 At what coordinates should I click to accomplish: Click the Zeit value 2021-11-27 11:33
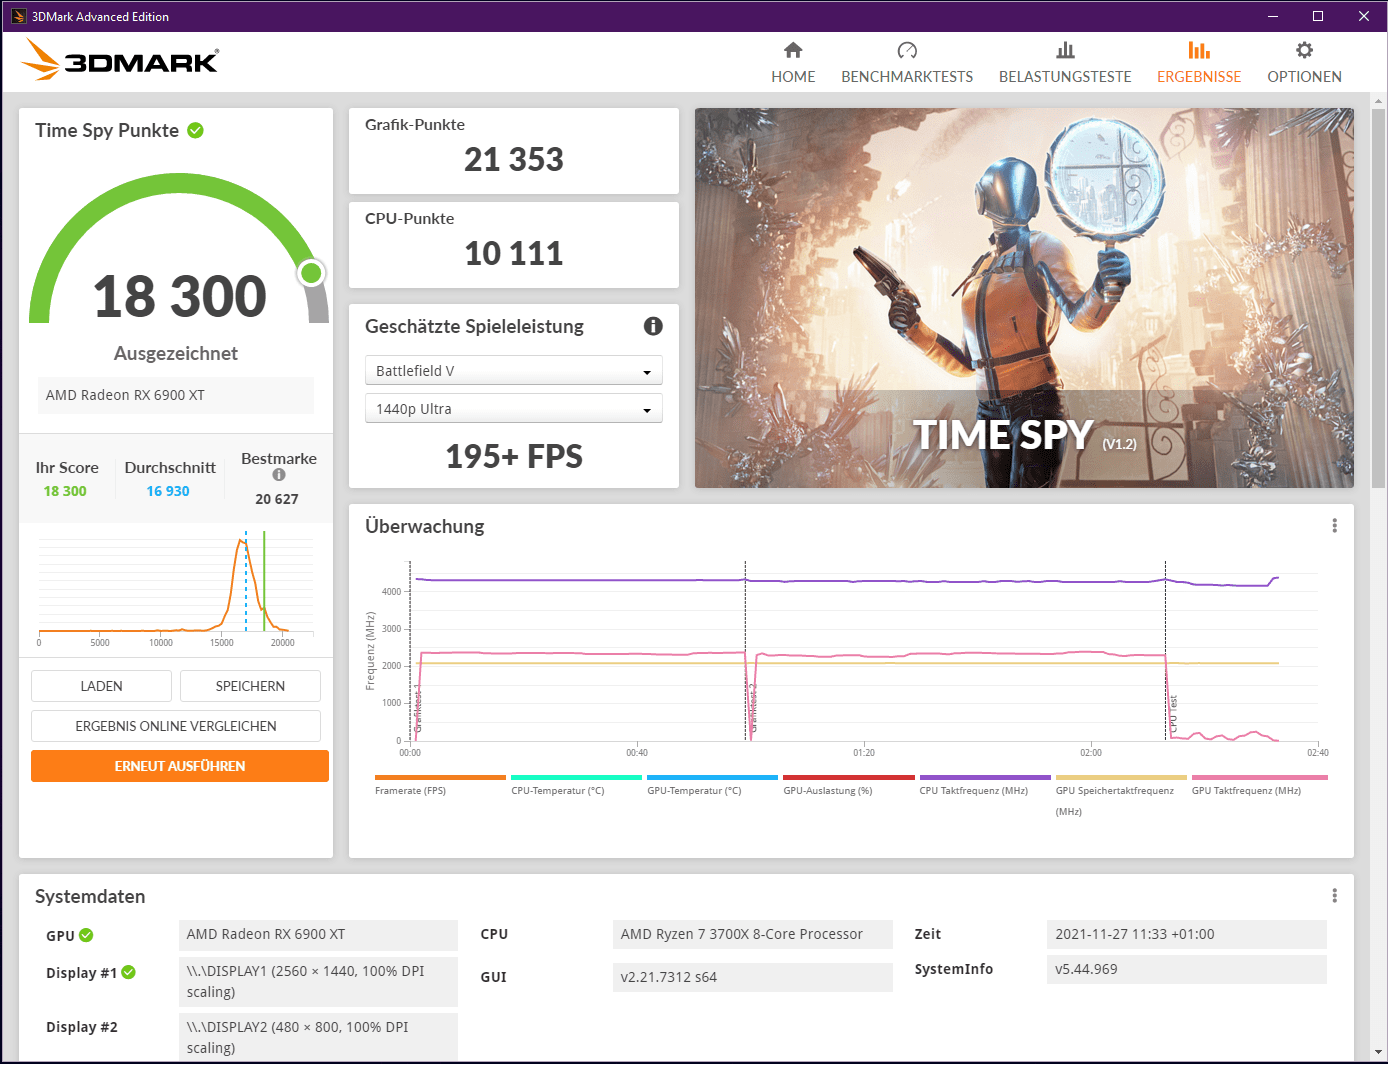pyautogui.click(x=1187, y=934)
